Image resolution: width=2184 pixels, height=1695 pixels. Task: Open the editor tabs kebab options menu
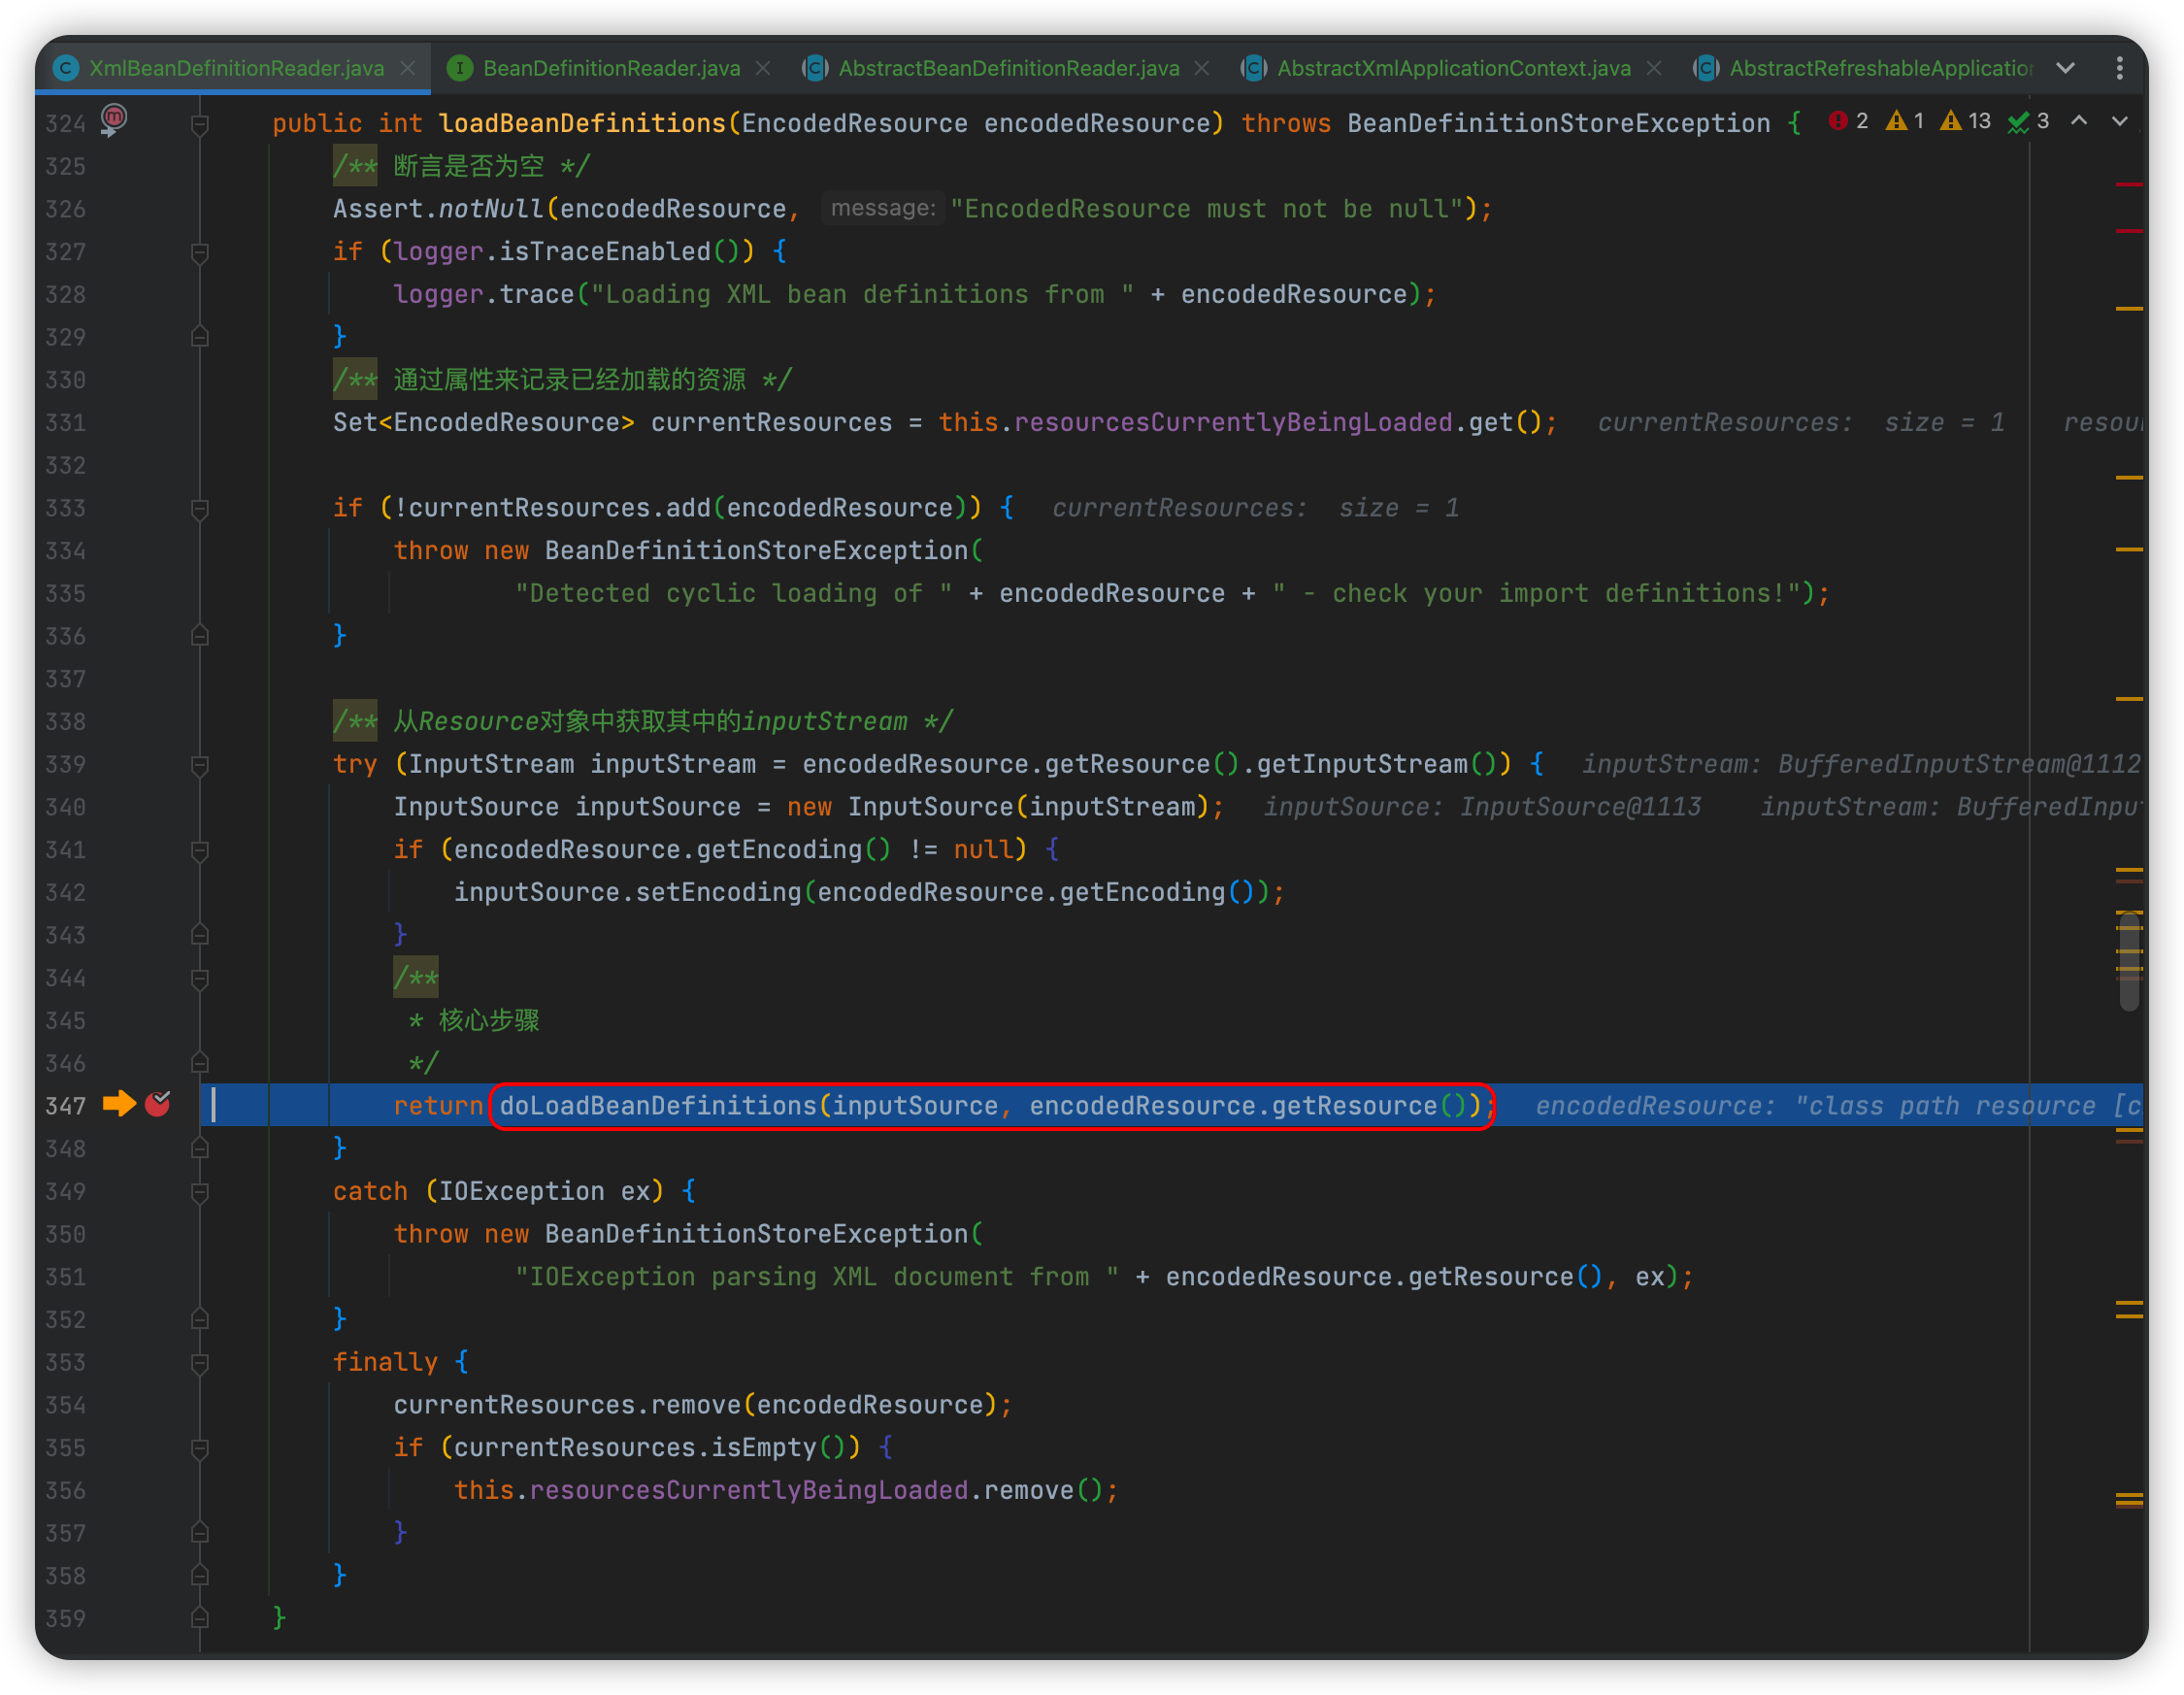pos(2119,68)
